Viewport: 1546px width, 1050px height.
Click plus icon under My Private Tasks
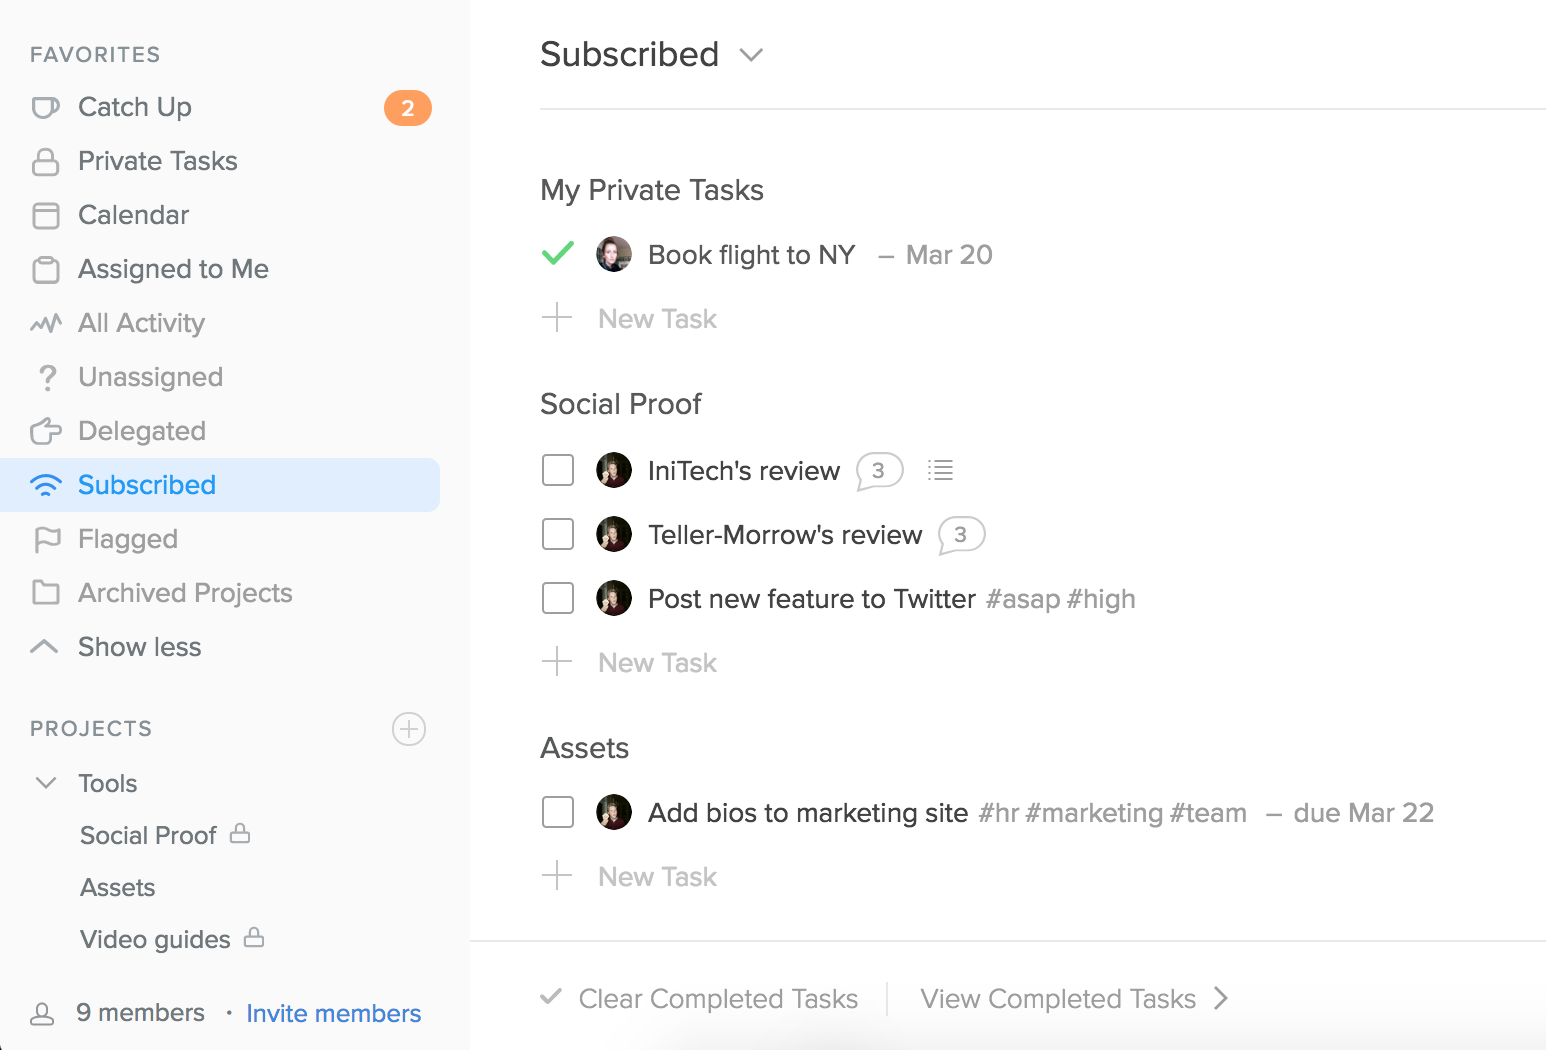click(557, 318)
